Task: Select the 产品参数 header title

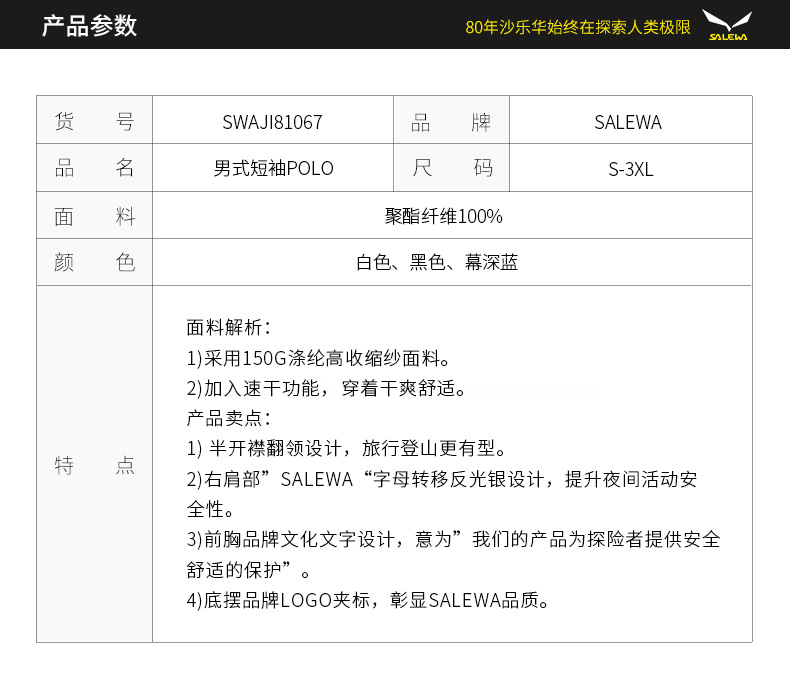Action: [89, 25]
